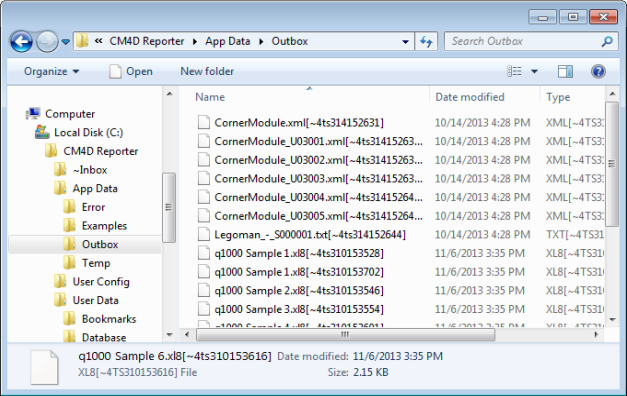
Task: Click the folder icon in the address bar
Action: pos(82,41)
